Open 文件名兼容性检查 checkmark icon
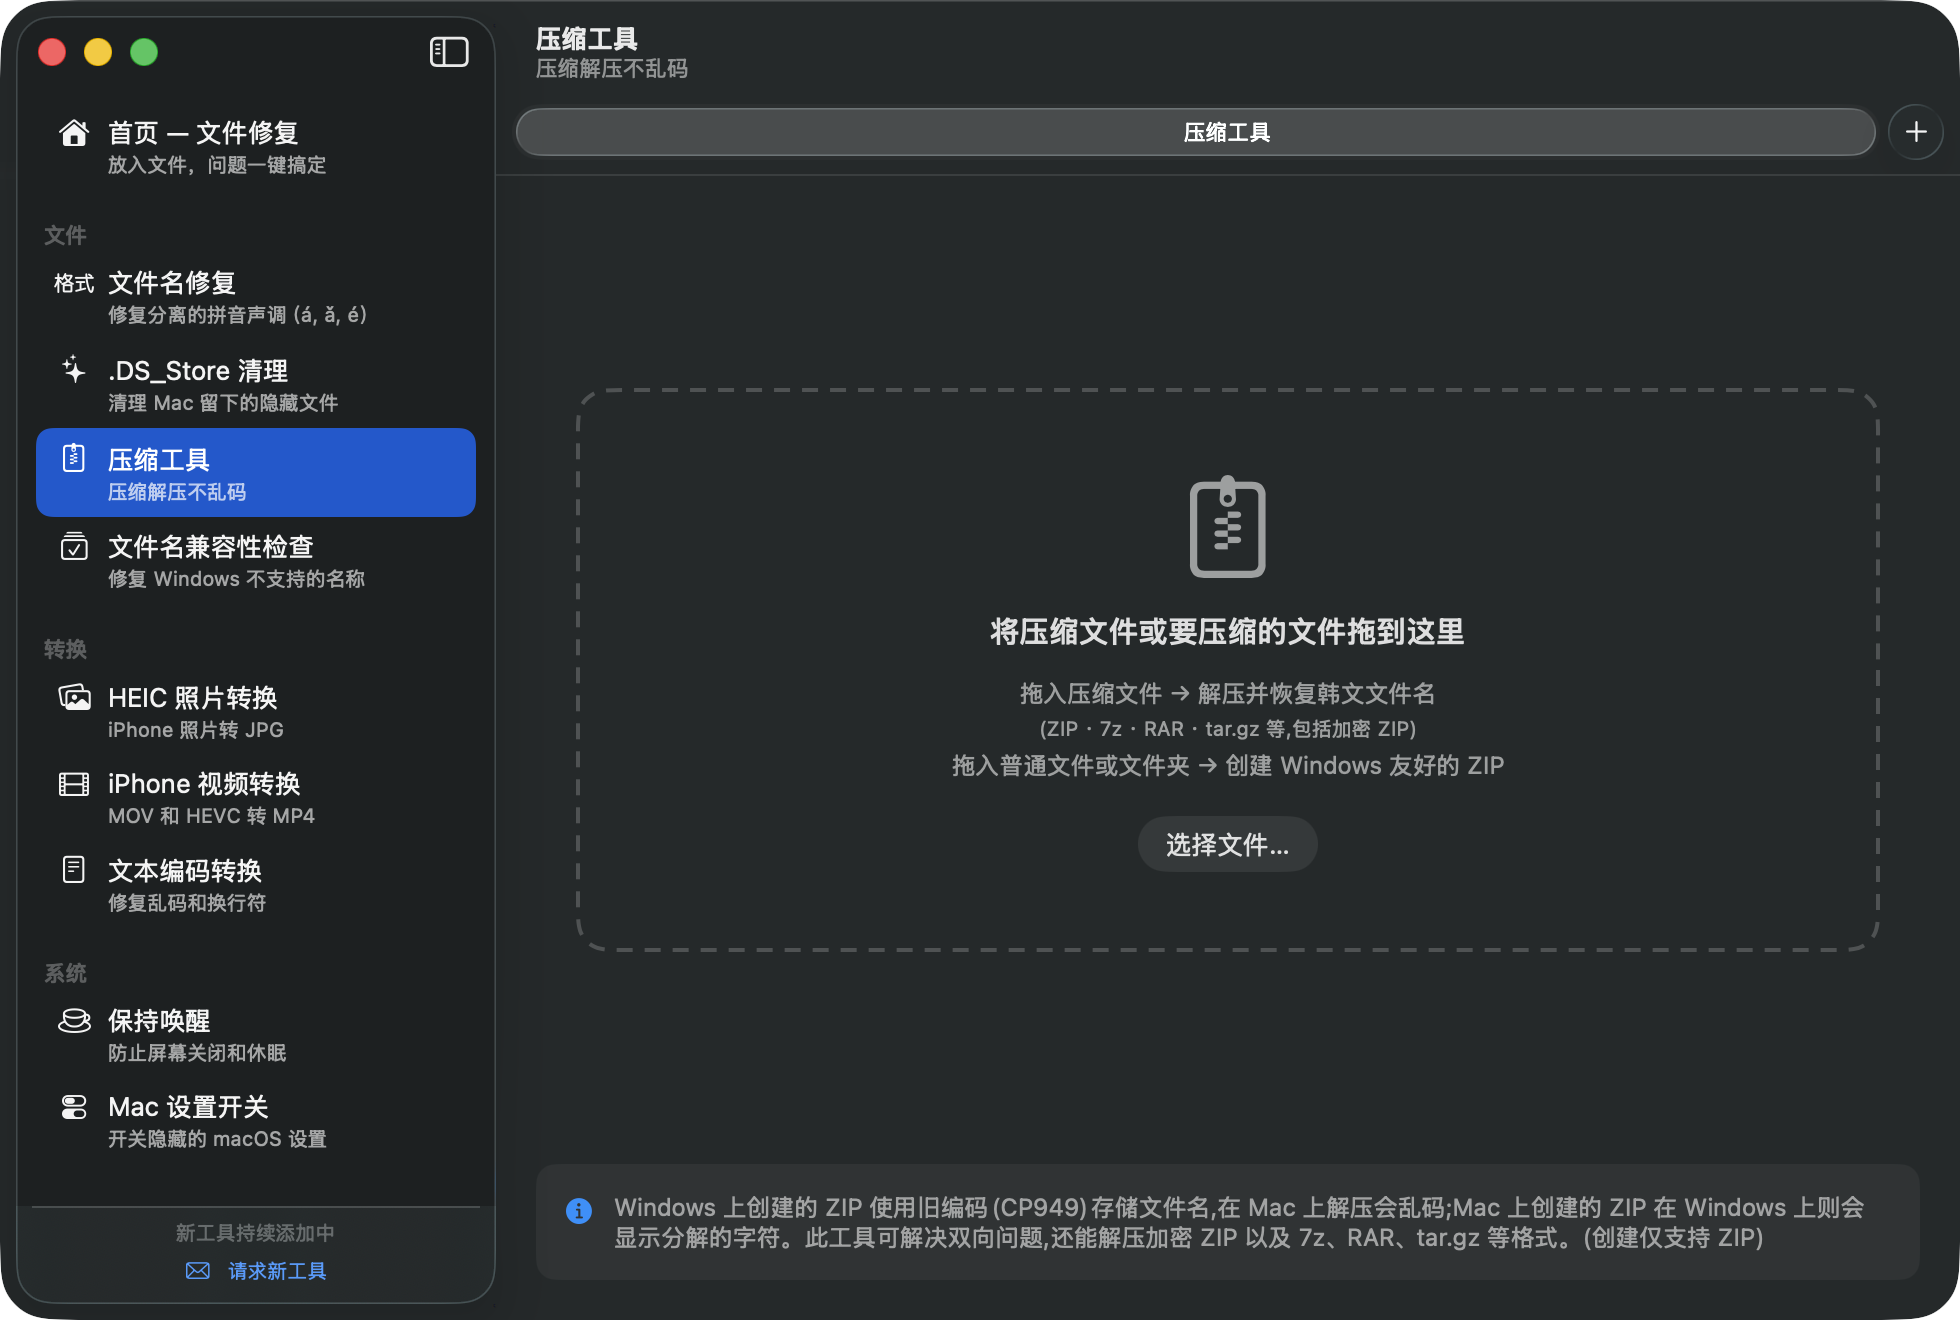Viewport: 1960px width, 1320px height. (74, 547)
